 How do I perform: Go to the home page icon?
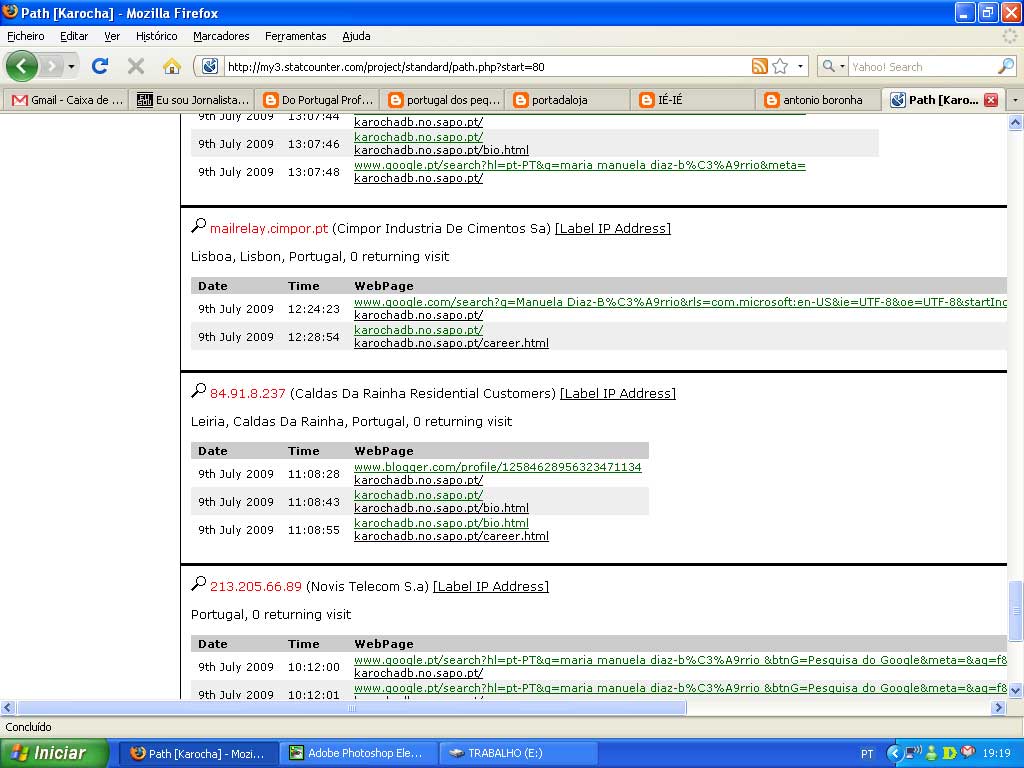coord(172,66)
